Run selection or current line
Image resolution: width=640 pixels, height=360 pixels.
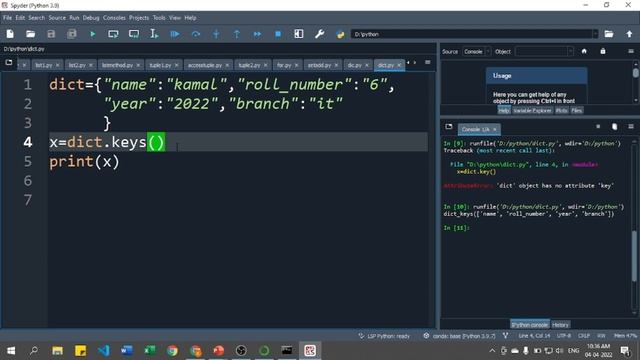tap(154, 34)
